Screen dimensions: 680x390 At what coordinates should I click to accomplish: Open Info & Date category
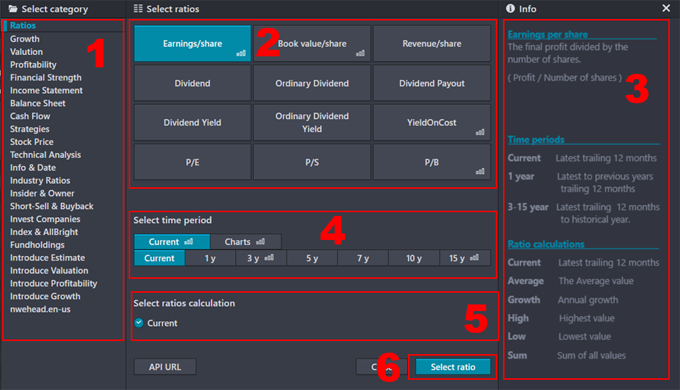33,168
